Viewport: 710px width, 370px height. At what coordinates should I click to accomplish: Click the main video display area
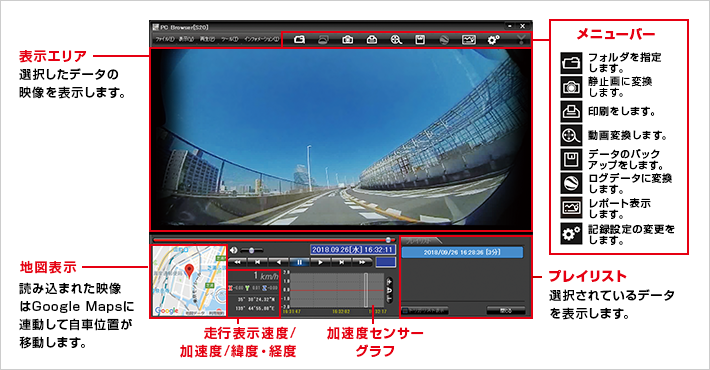pyautogui.click(x=341, y=139)
